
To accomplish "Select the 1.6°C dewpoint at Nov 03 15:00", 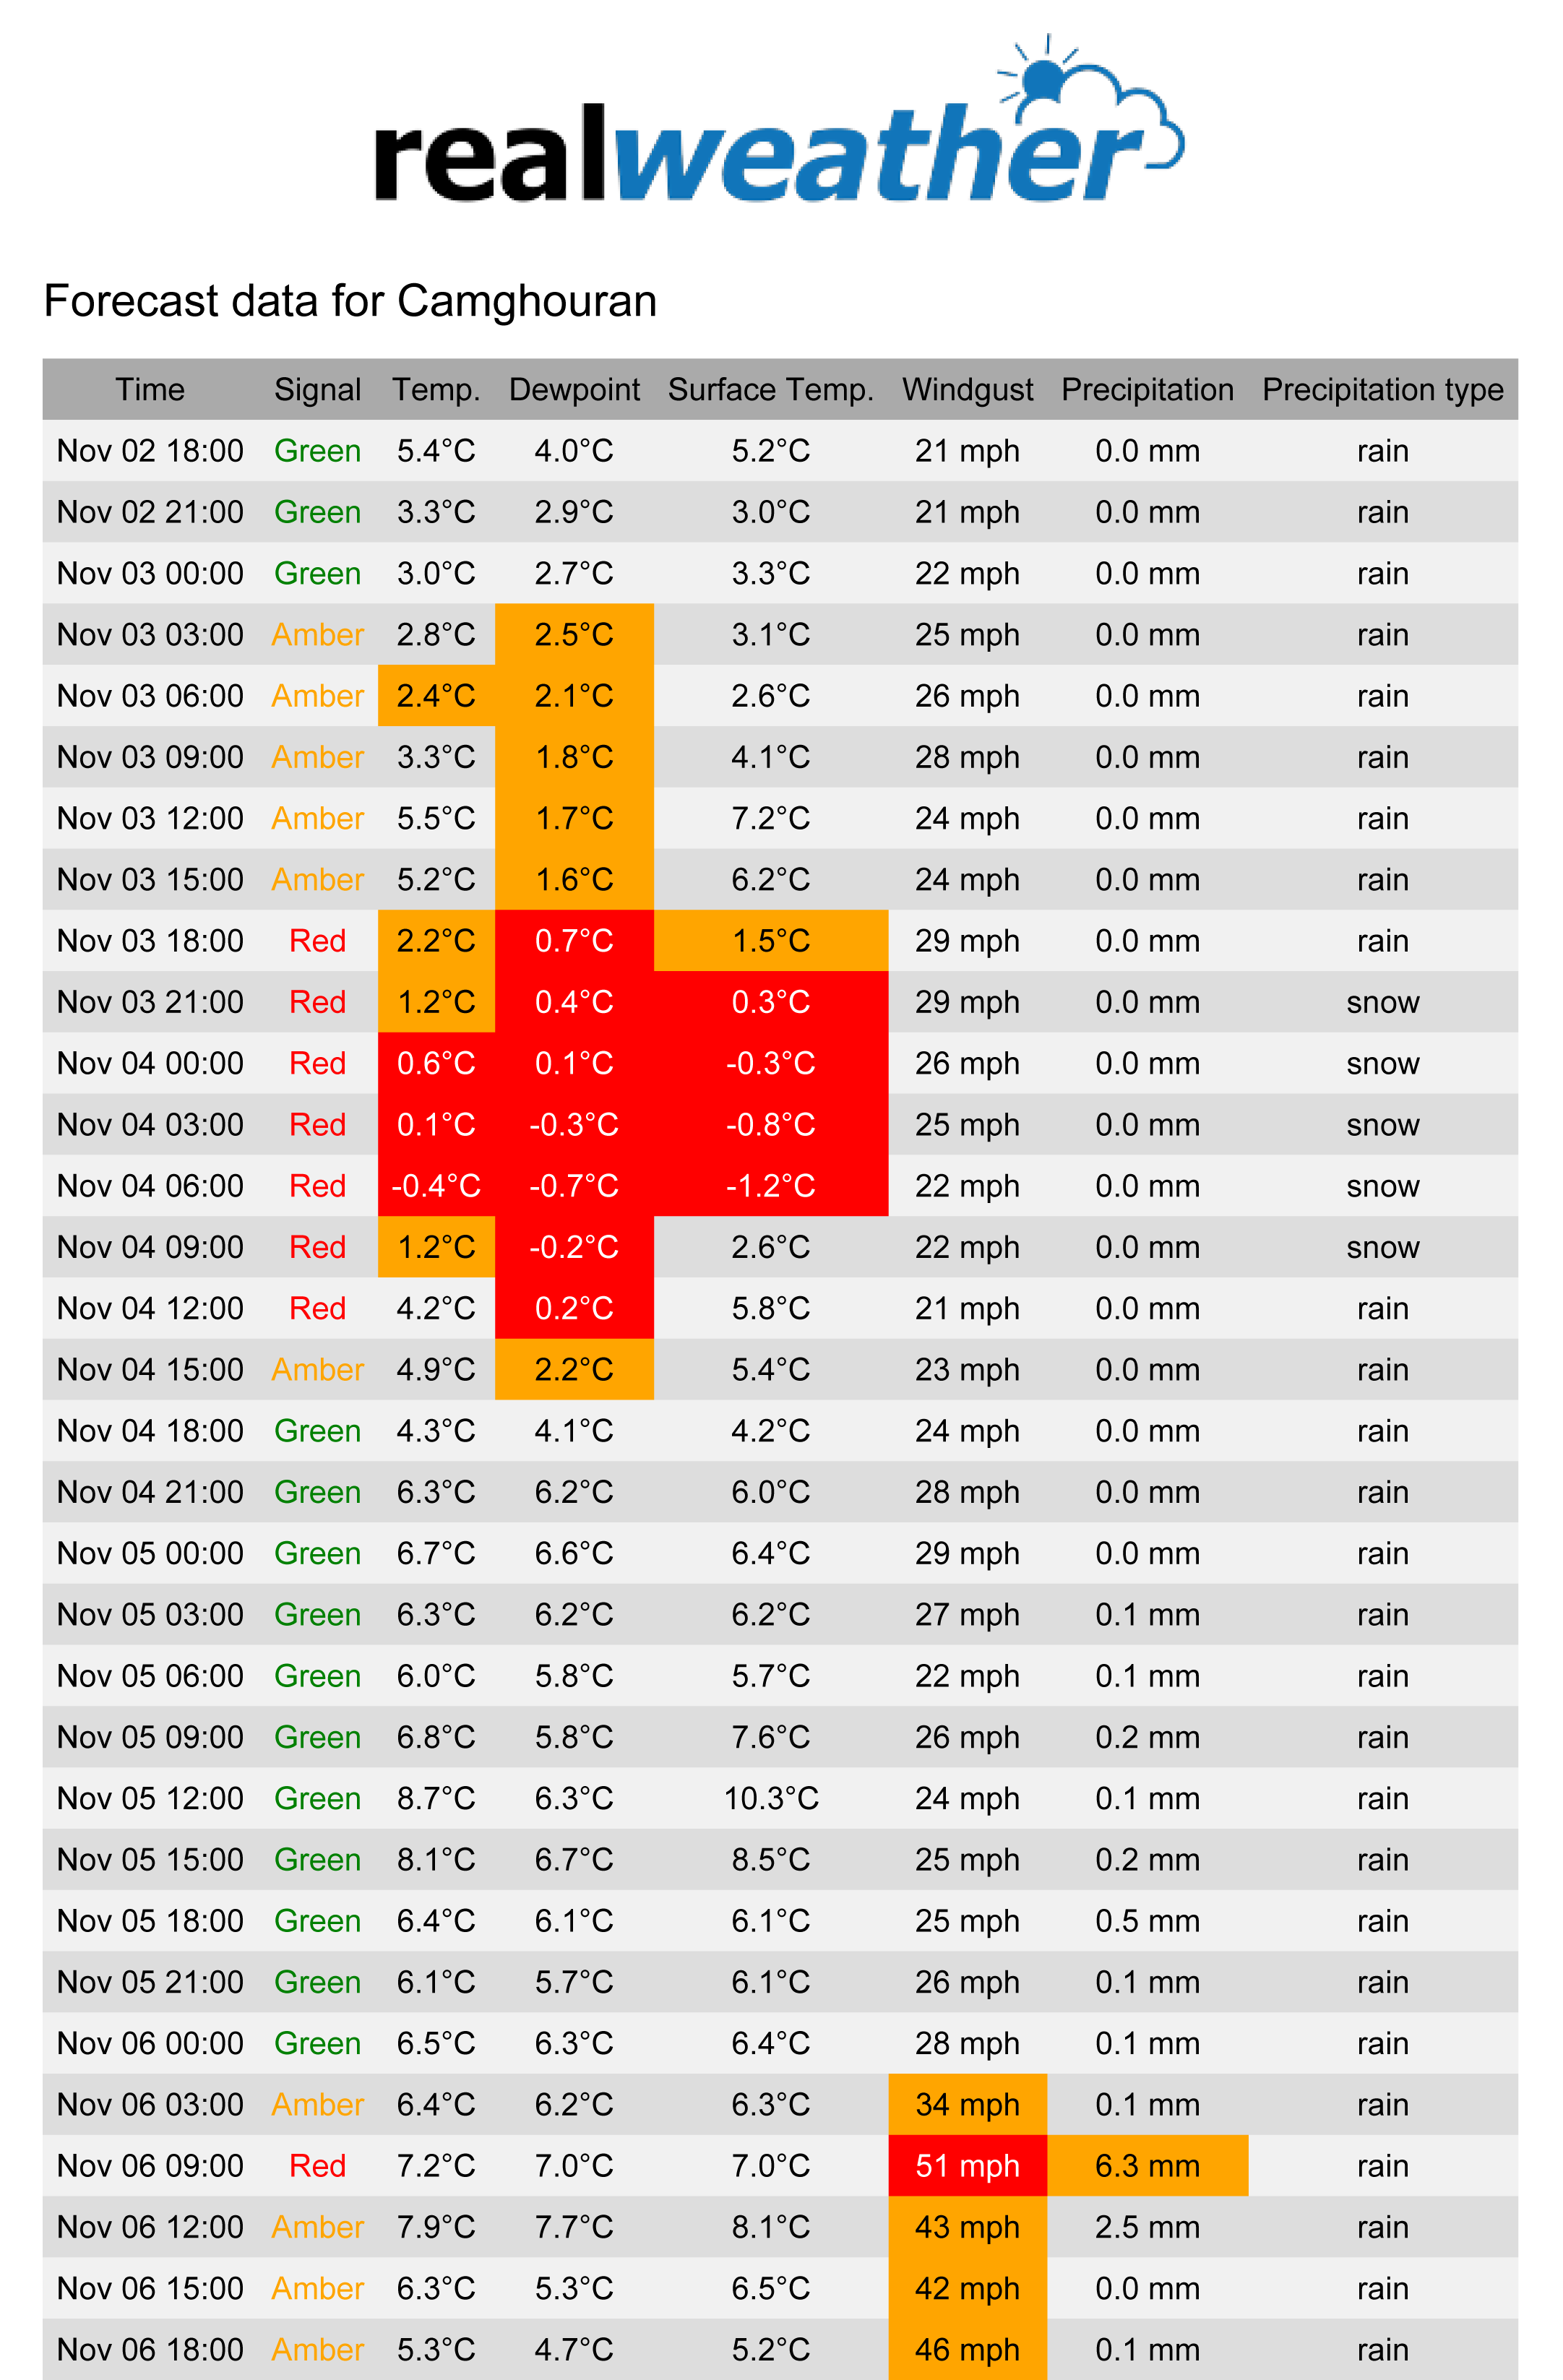I will coord(574,879).
